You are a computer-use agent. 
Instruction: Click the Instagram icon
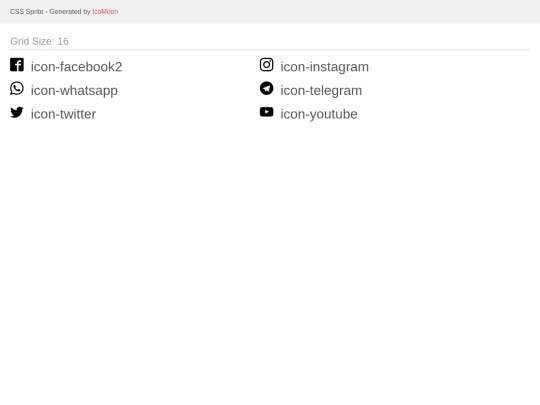267,65
